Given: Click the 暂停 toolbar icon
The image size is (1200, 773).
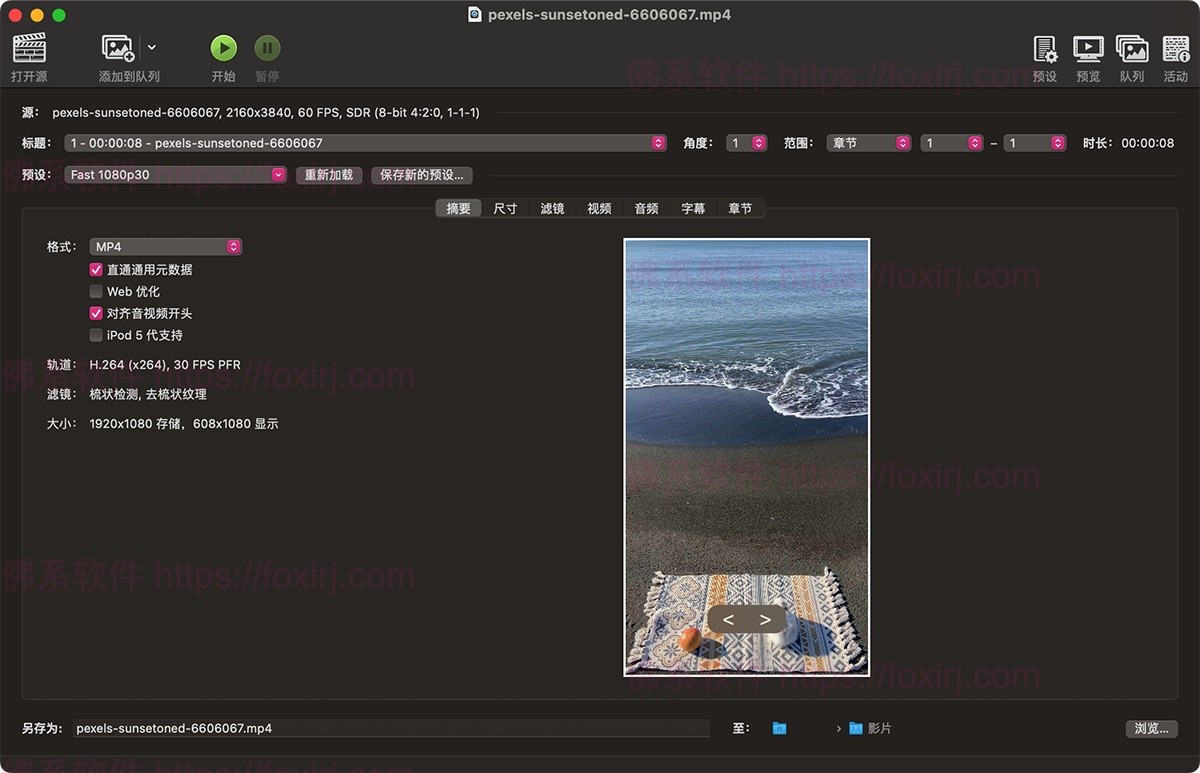Looking at the screenshot, I should (267, 47).
